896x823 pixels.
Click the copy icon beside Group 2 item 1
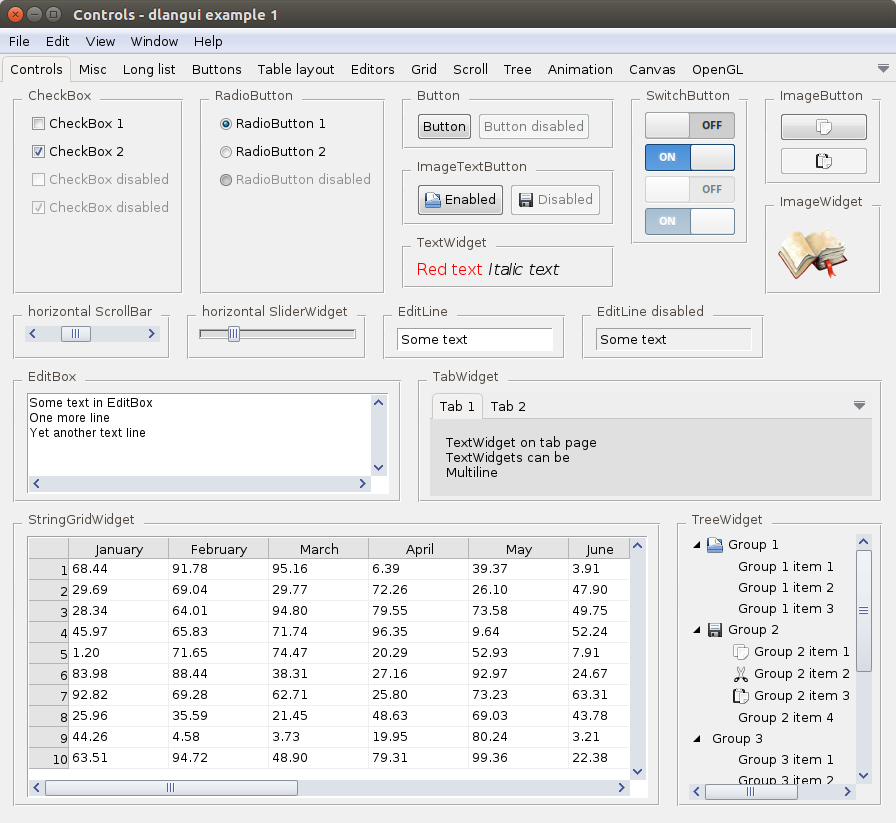[x=741, y=652]
